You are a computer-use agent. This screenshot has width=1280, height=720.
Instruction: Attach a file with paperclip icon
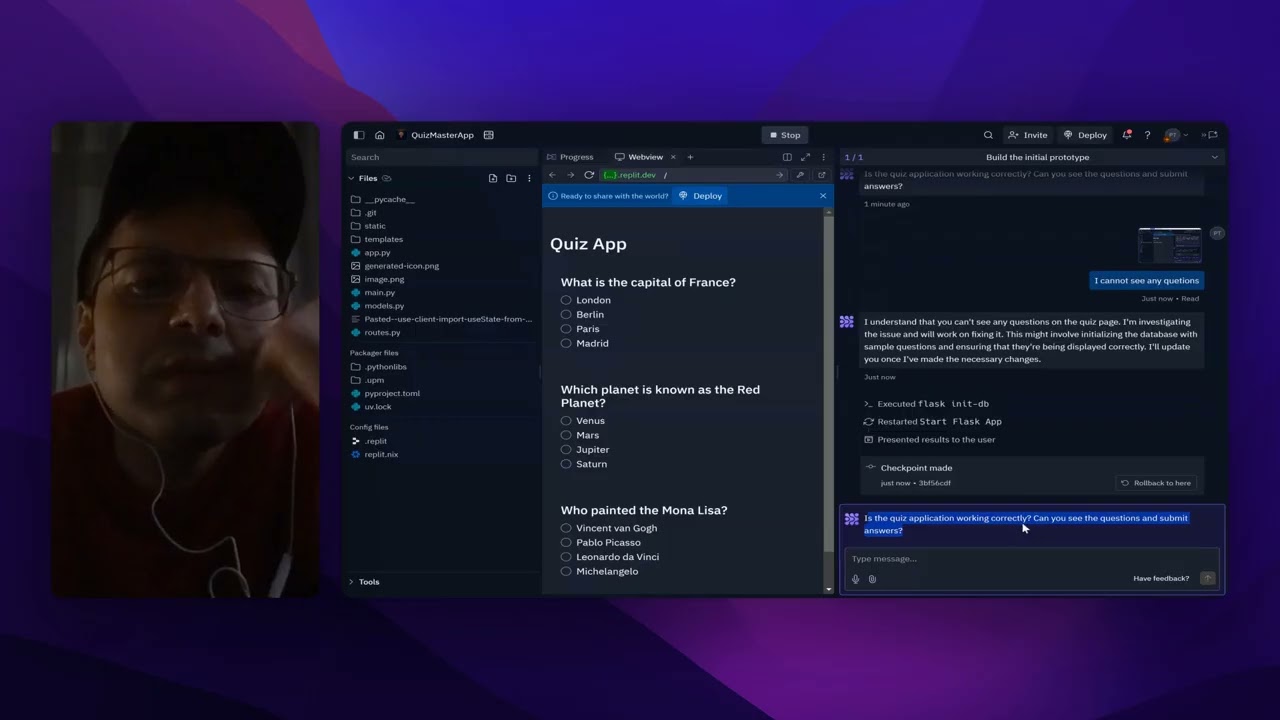coord(872,579)
